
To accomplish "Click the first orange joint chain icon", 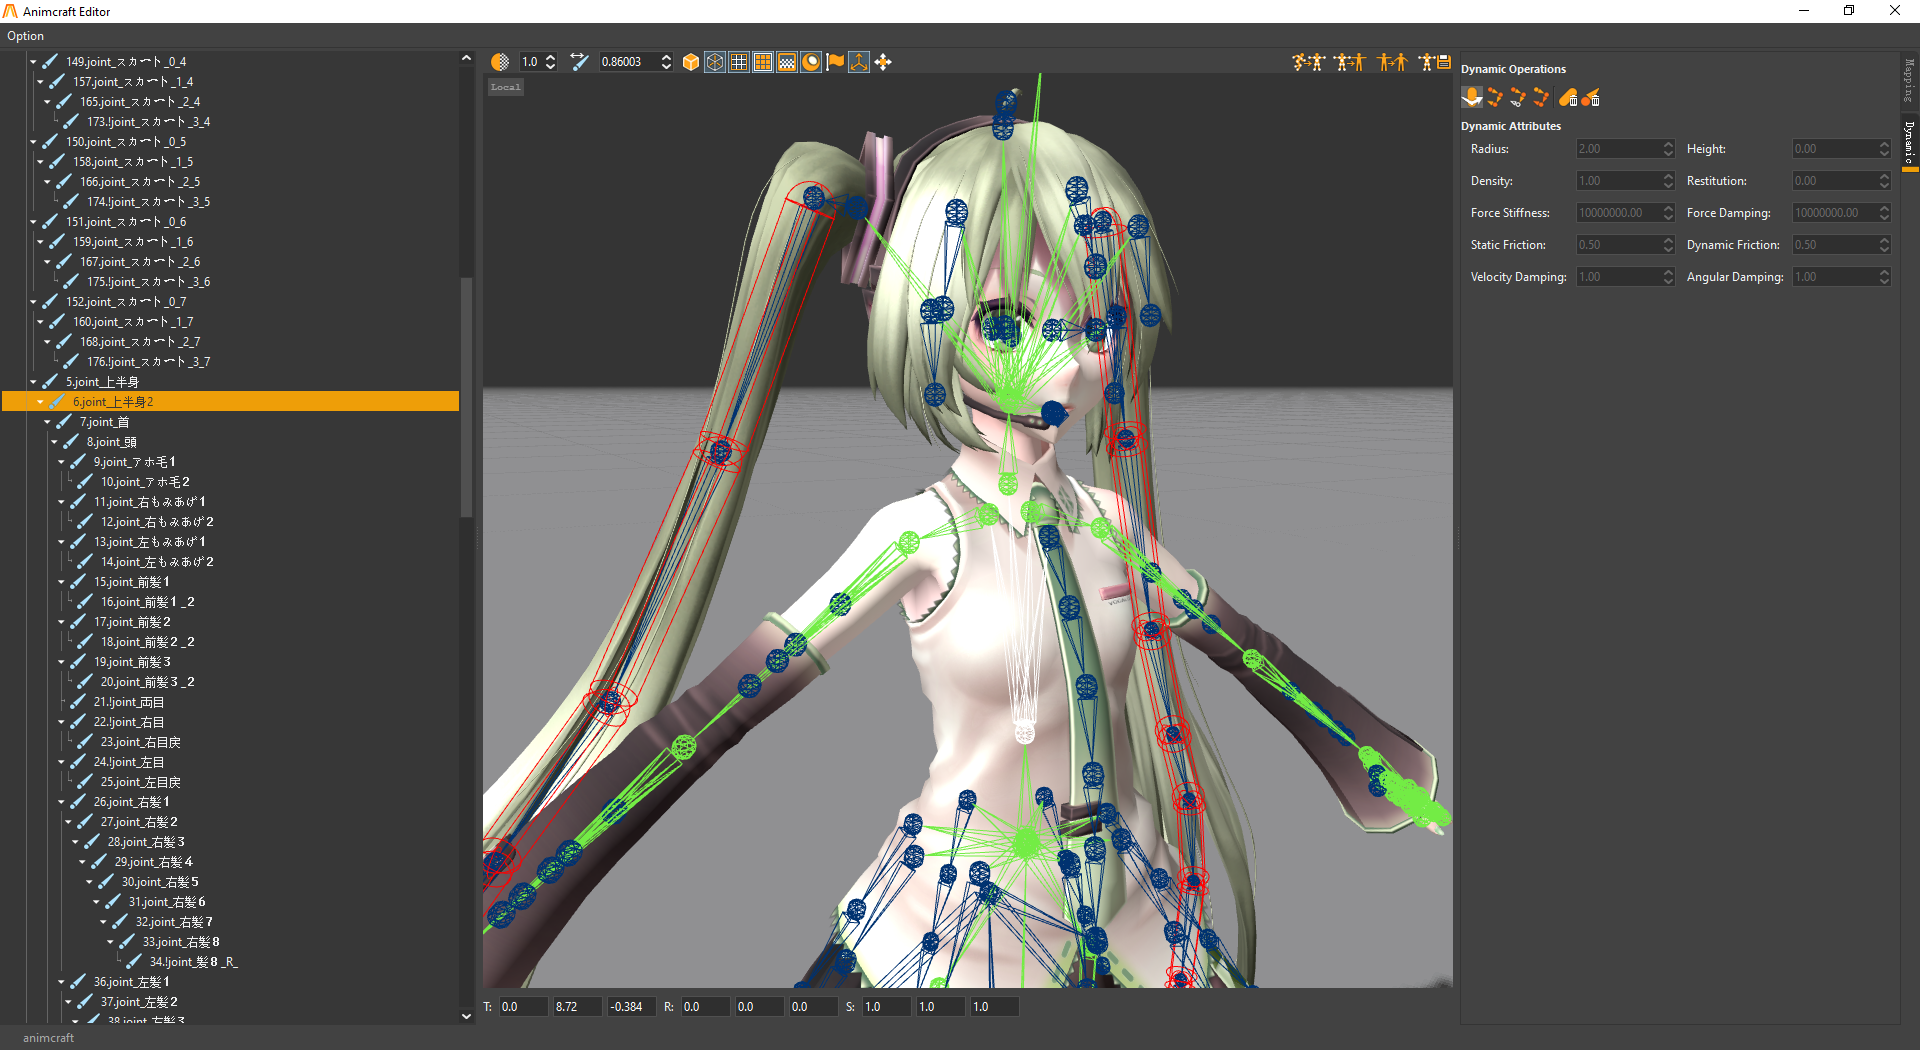I will 1496,97.
